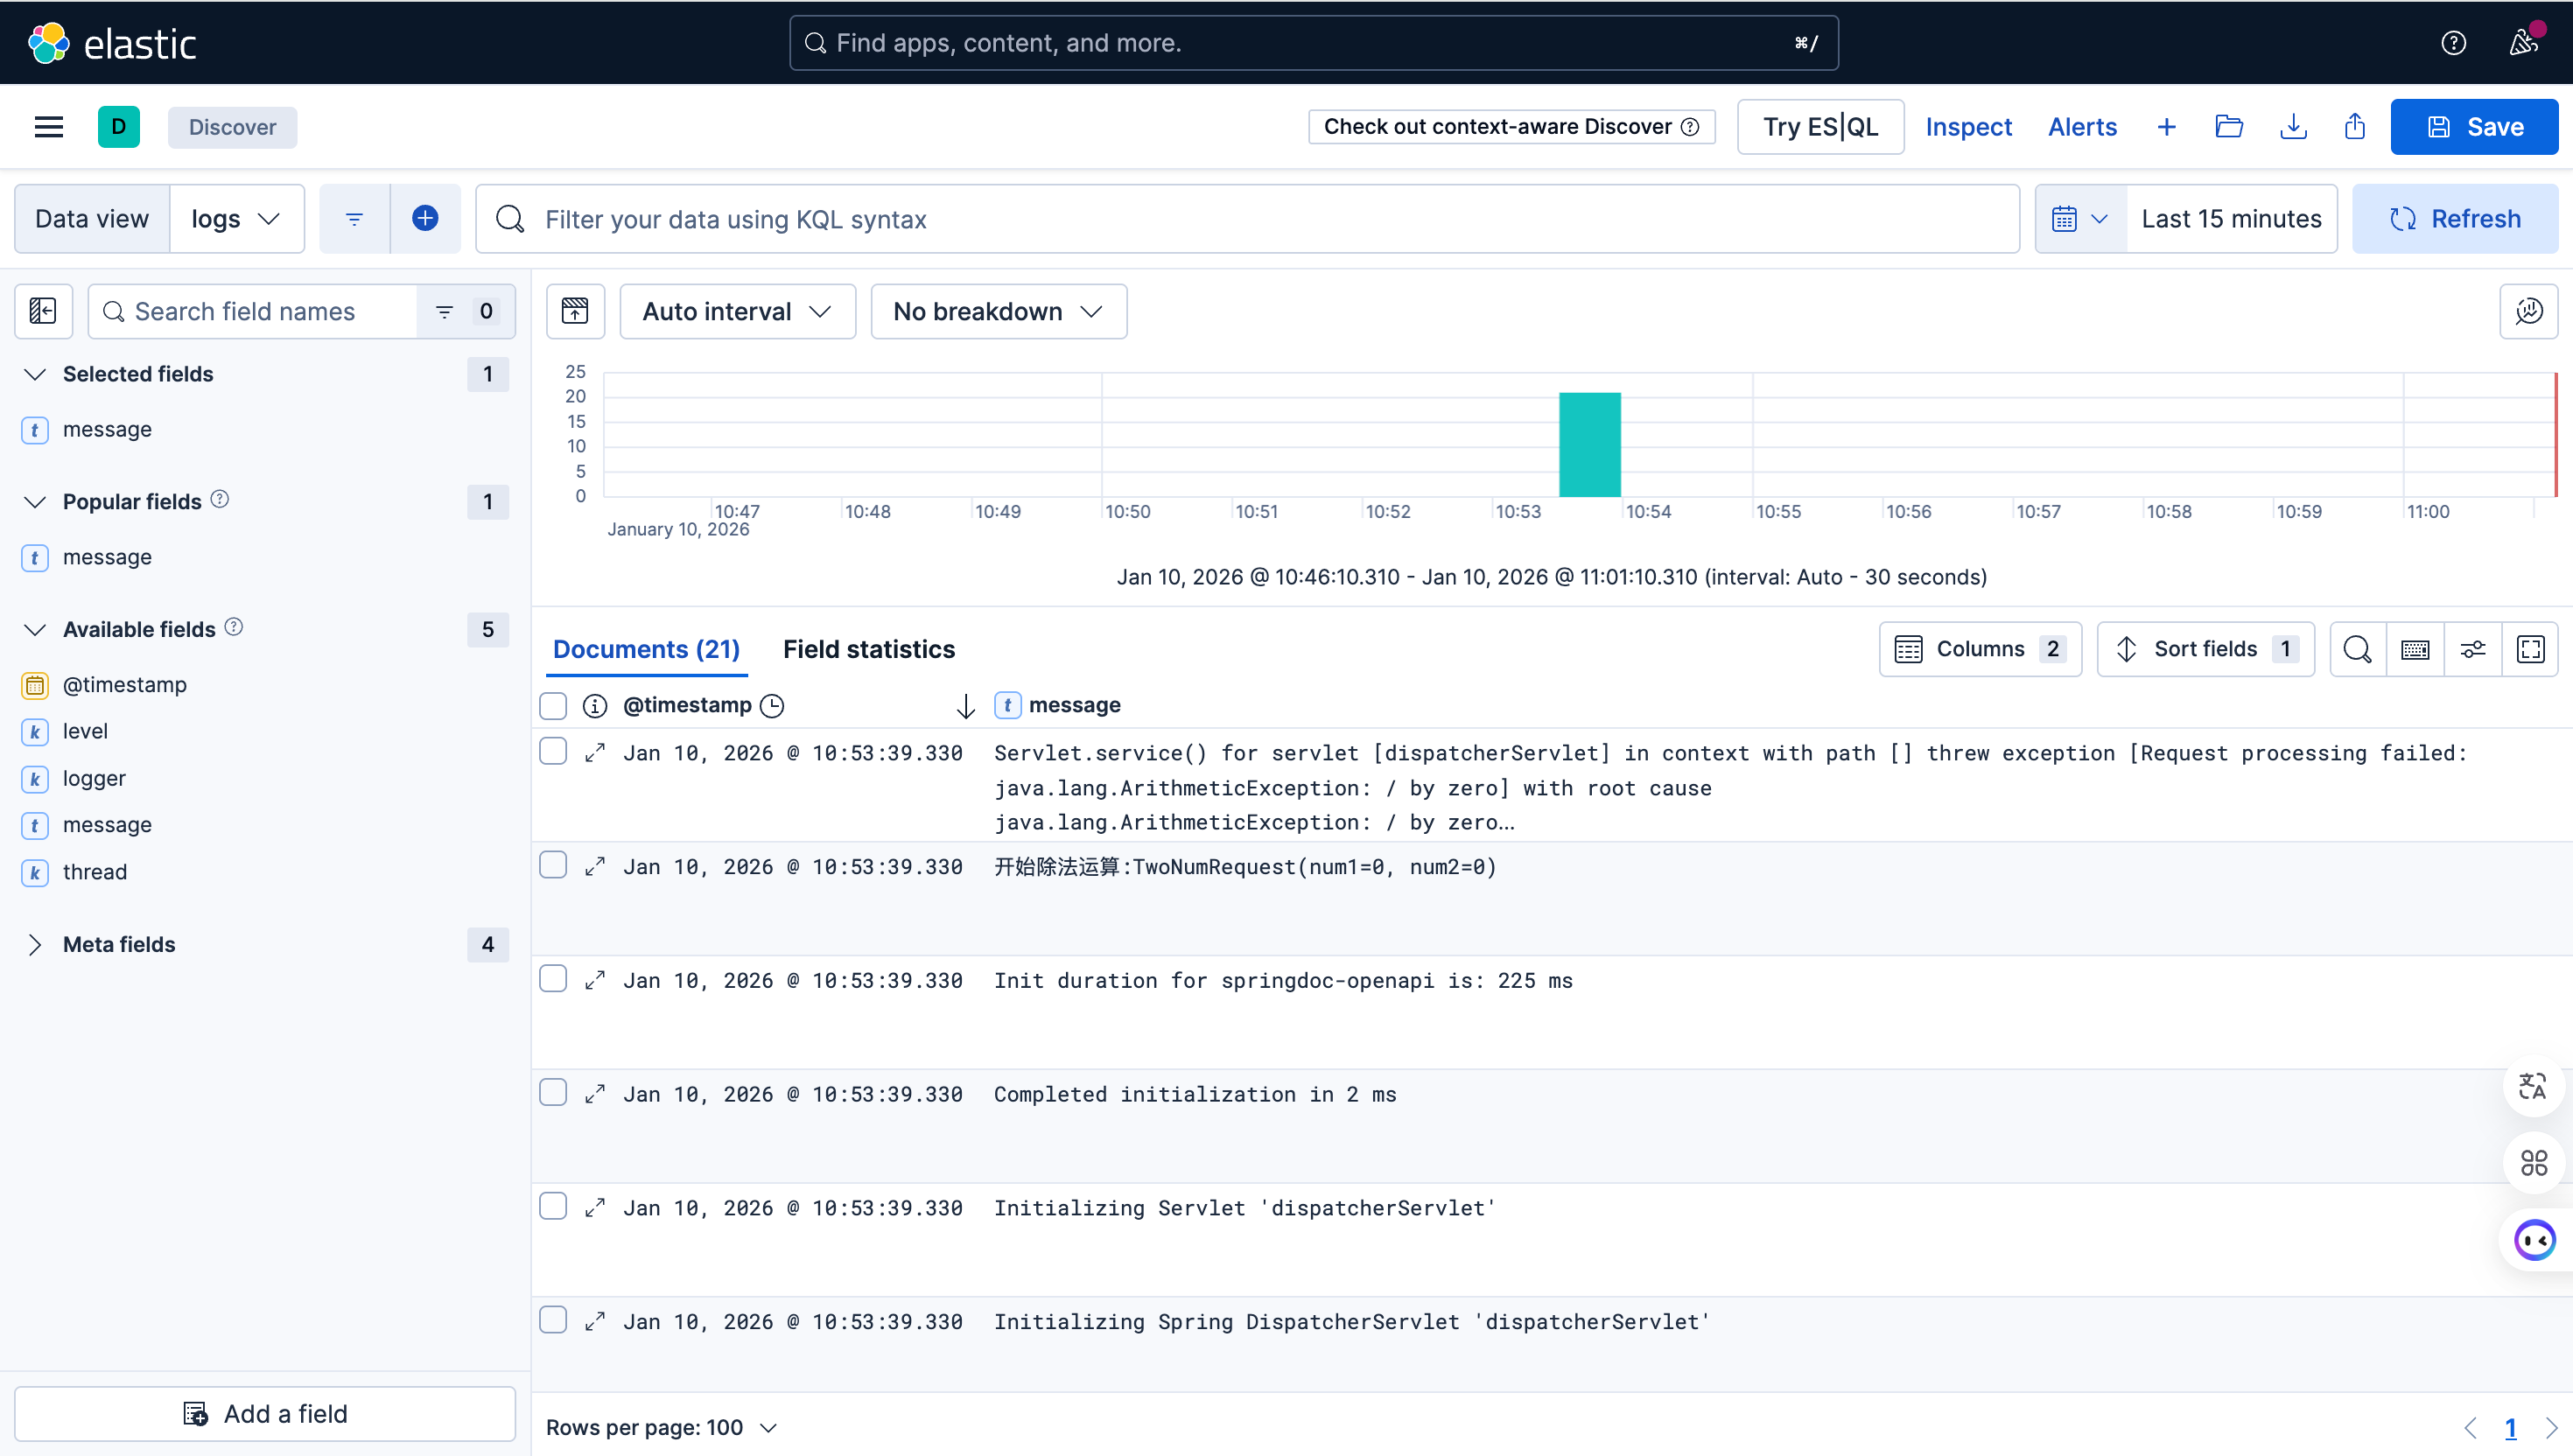Select the Servlet.service() exception row checkbox
This screenshot has width=2573, height=1456.
click(x=553, y=751)
